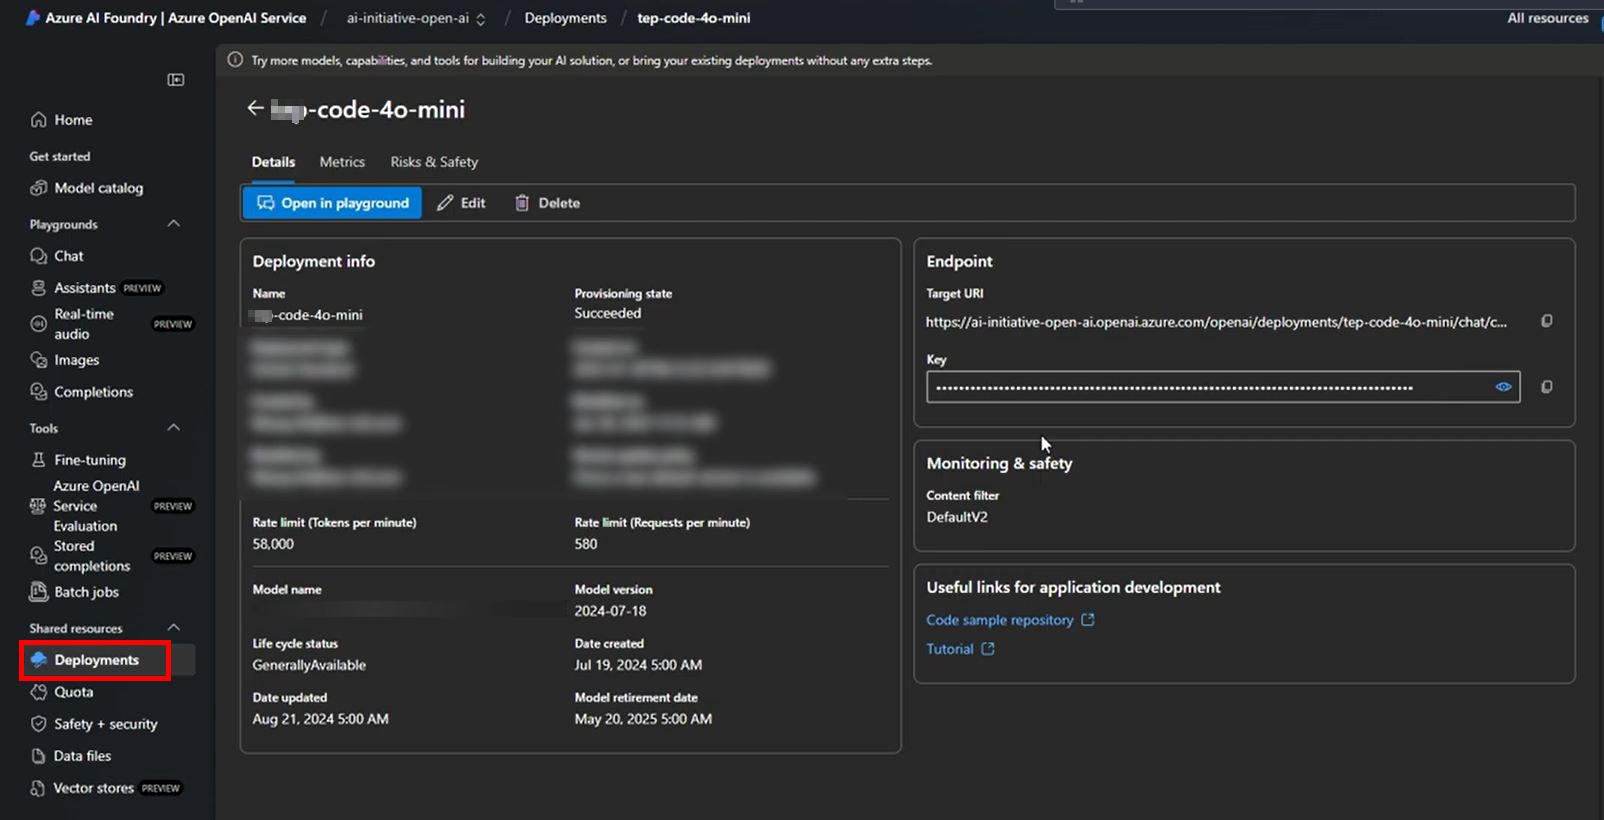Select the Succeeded provisioning state value
1604x820 pixels.
click(608, 313)
